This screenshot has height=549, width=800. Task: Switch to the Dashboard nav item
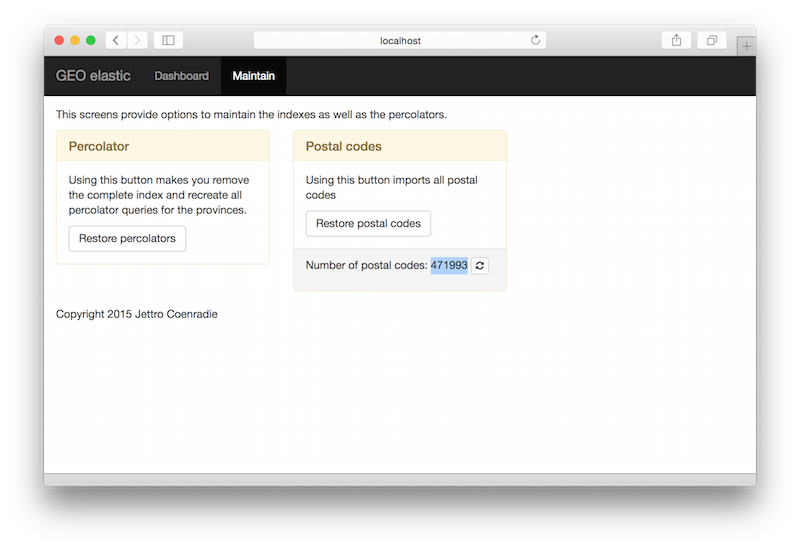(x=181, y=76)
